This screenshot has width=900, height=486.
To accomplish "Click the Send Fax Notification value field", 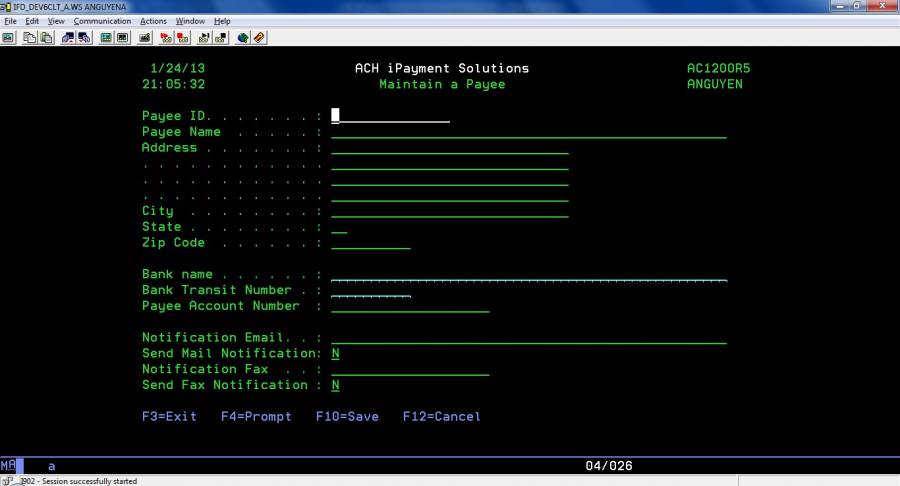I will 336,385.
